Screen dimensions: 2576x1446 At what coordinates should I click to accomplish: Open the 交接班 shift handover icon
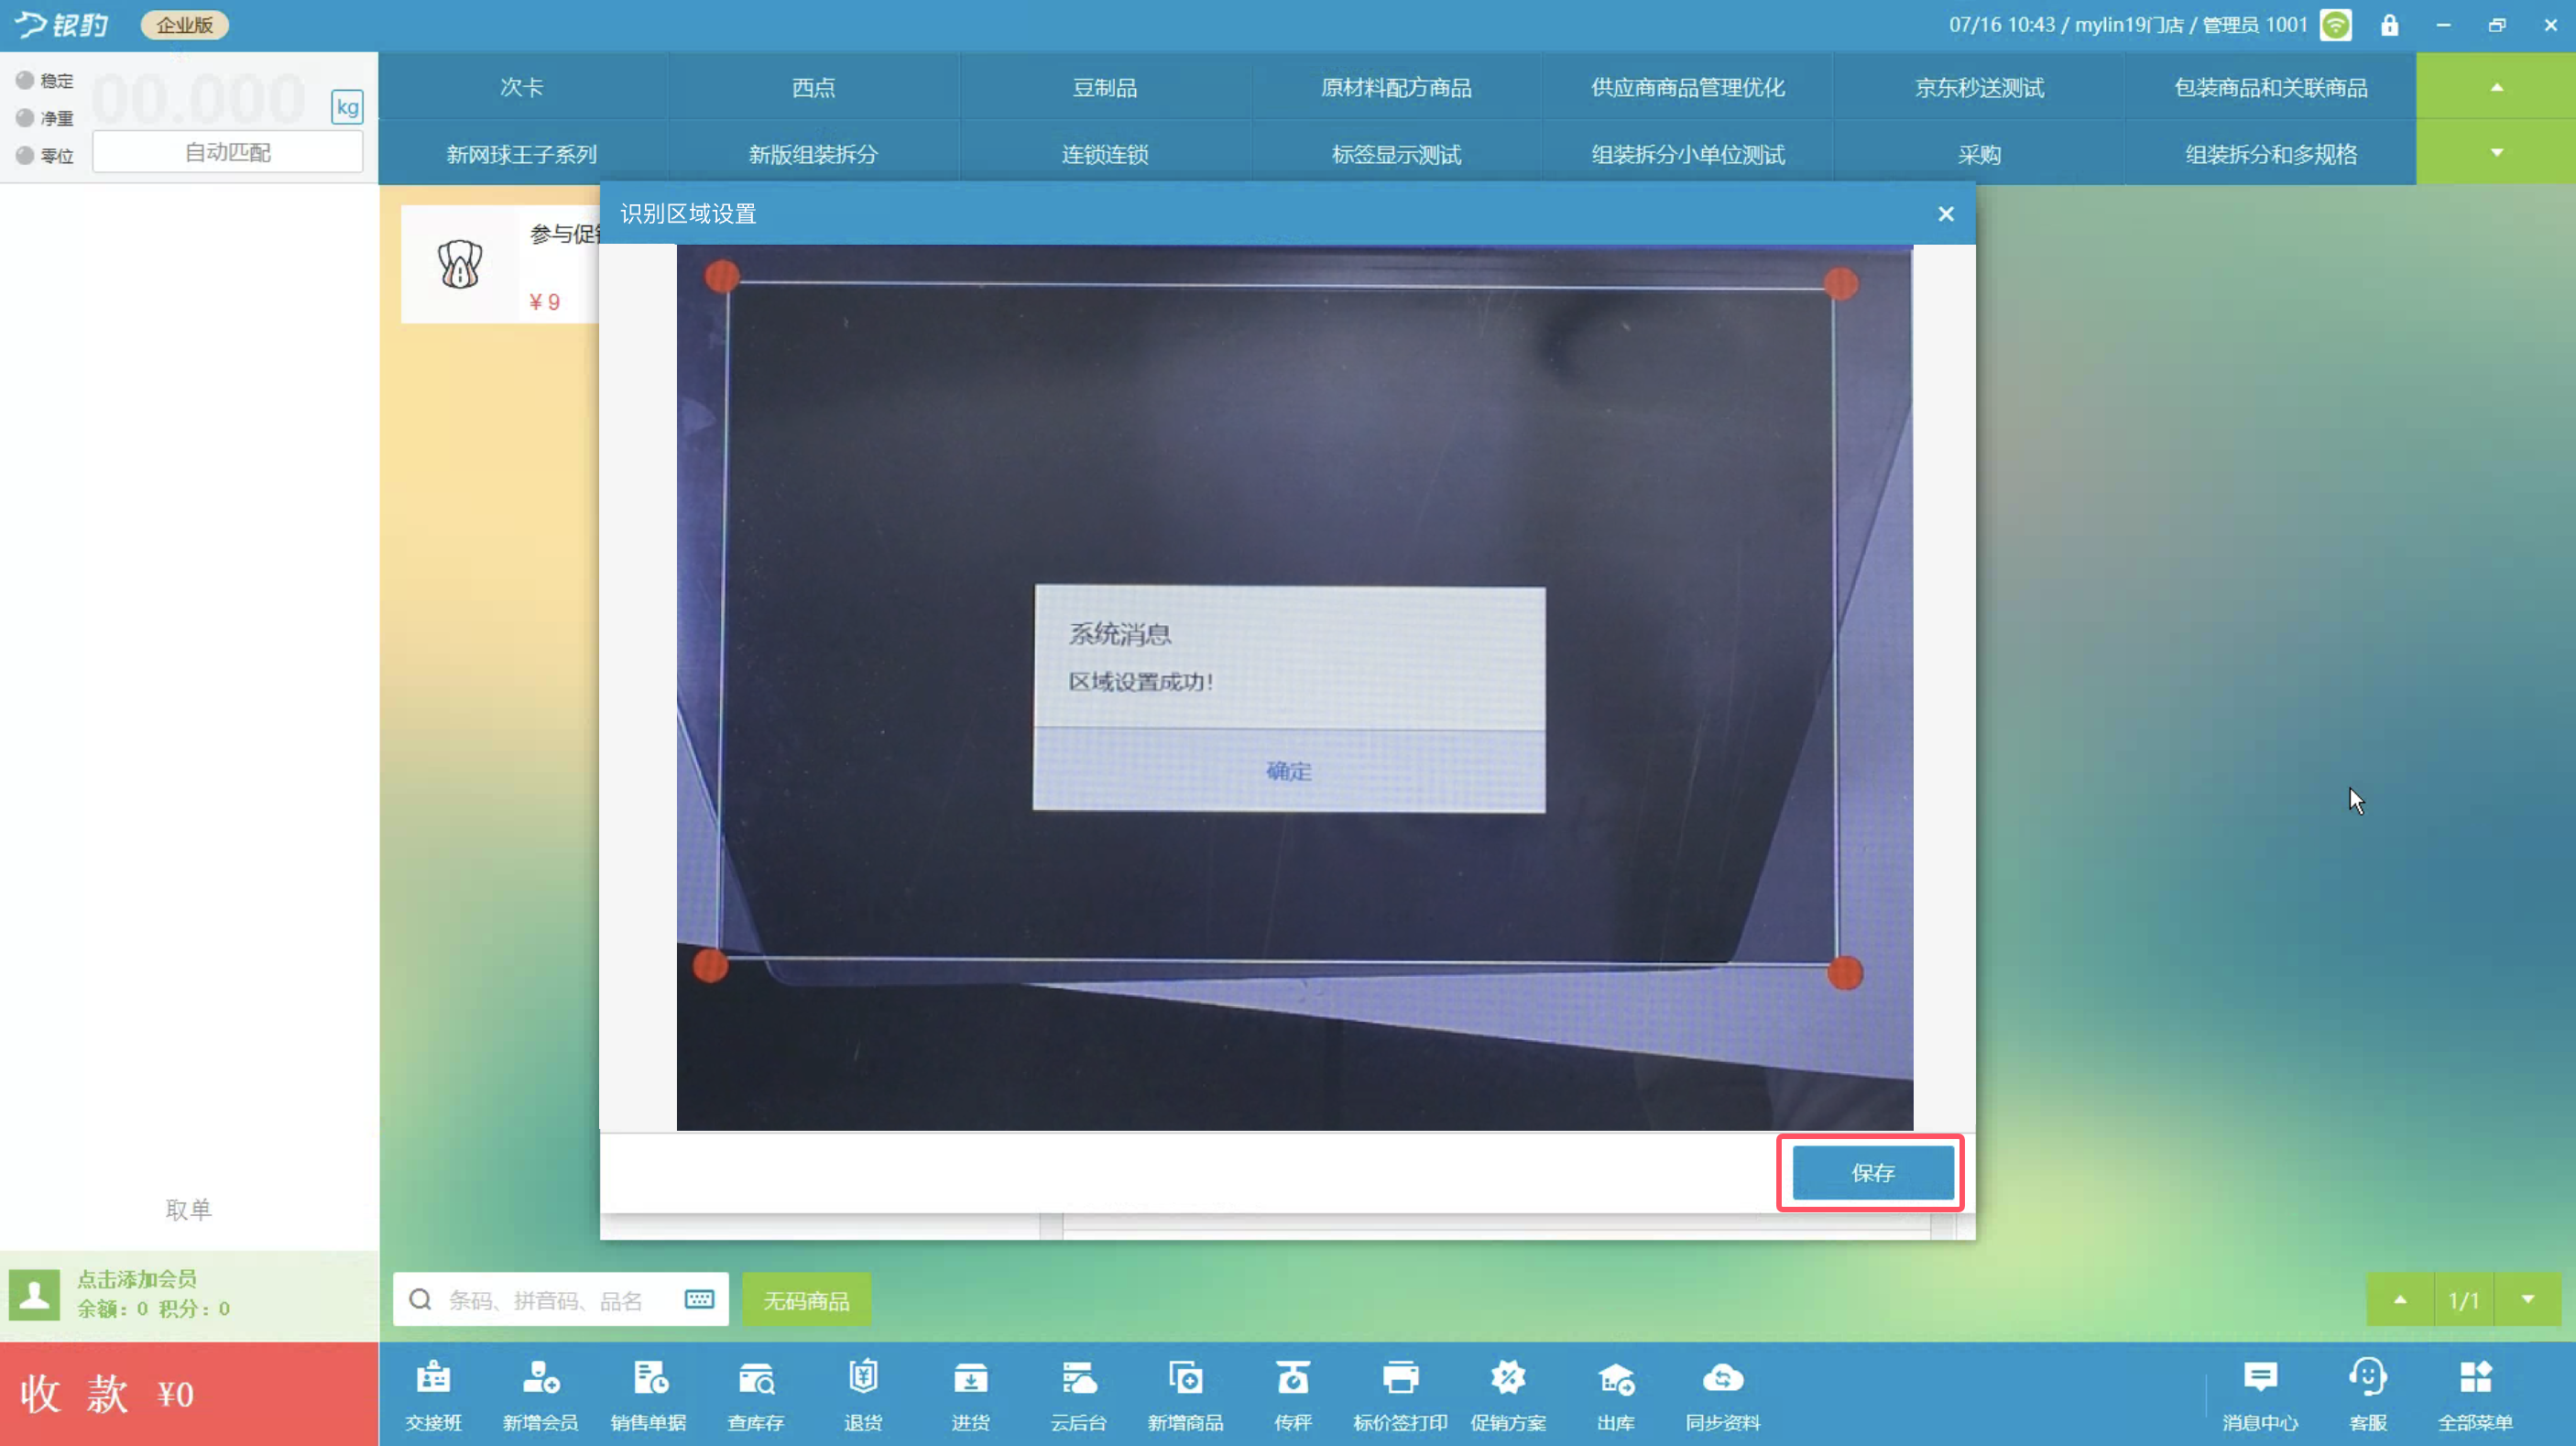pos(433,1394)
